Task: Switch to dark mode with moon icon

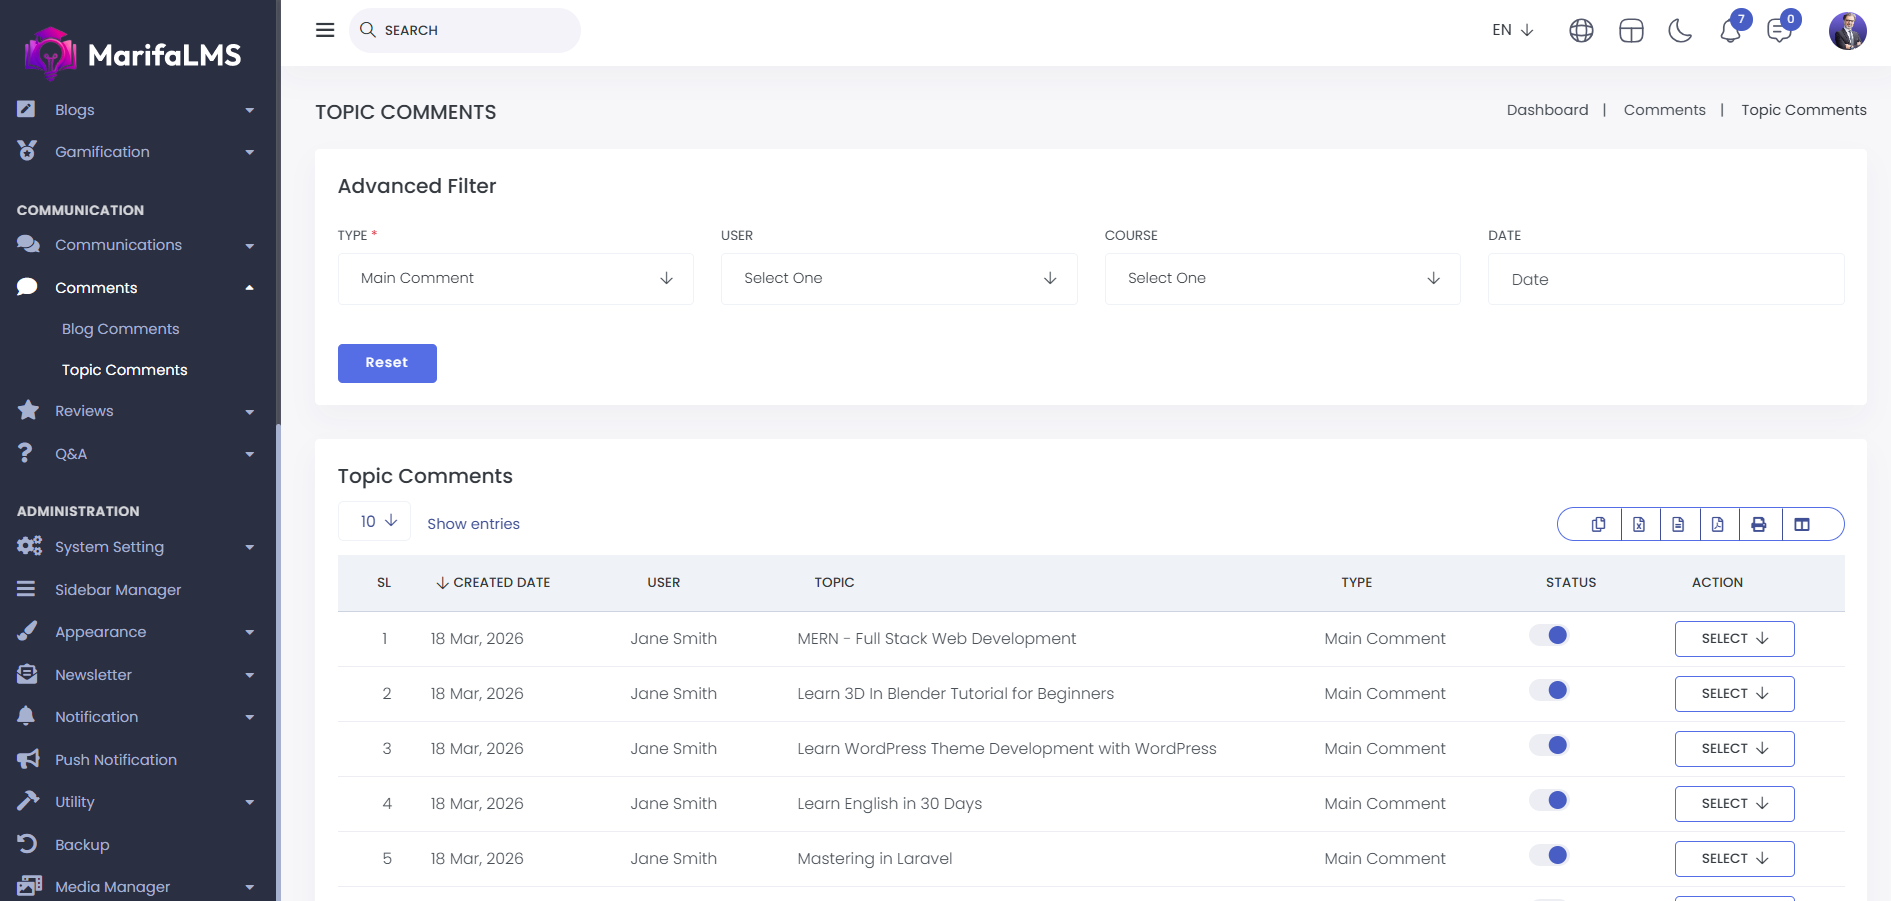Action: [x=1680, y=31]
